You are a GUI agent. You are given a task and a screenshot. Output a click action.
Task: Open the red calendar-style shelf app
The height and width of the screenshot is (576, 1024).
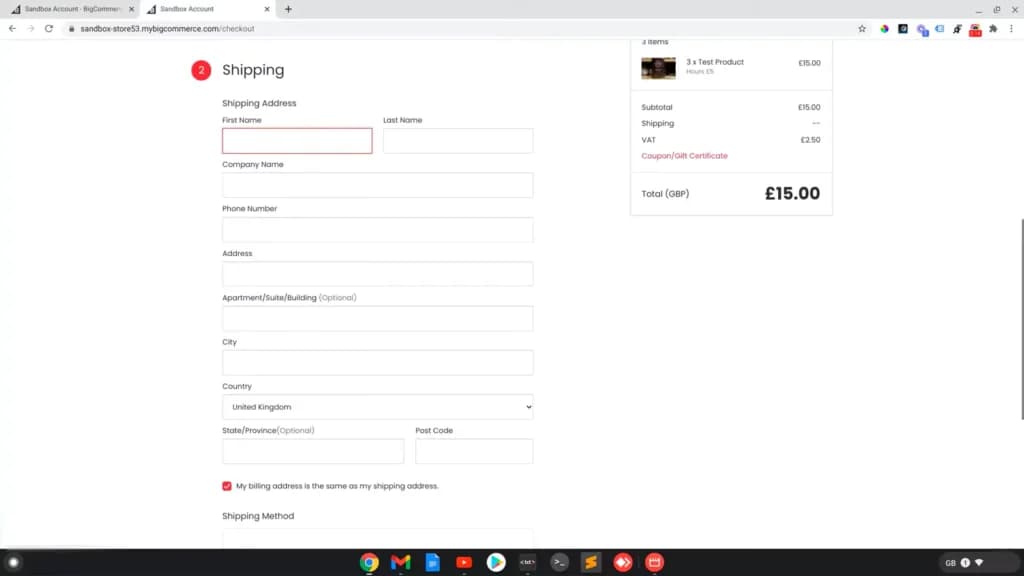click(x=654, y=562)
